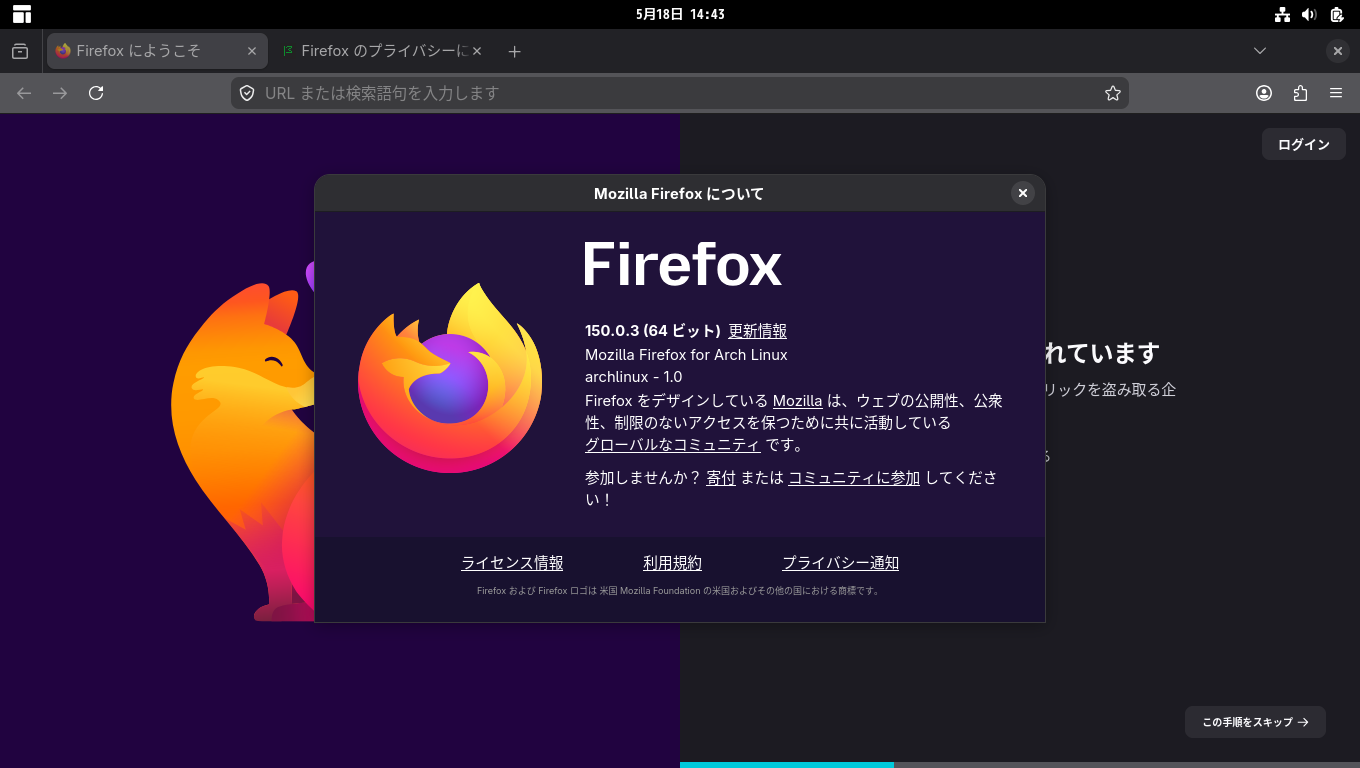This screenshot has height=768, width=1360.
Task: Click the battery status tray icon
Action: [x=1337, y=14]
